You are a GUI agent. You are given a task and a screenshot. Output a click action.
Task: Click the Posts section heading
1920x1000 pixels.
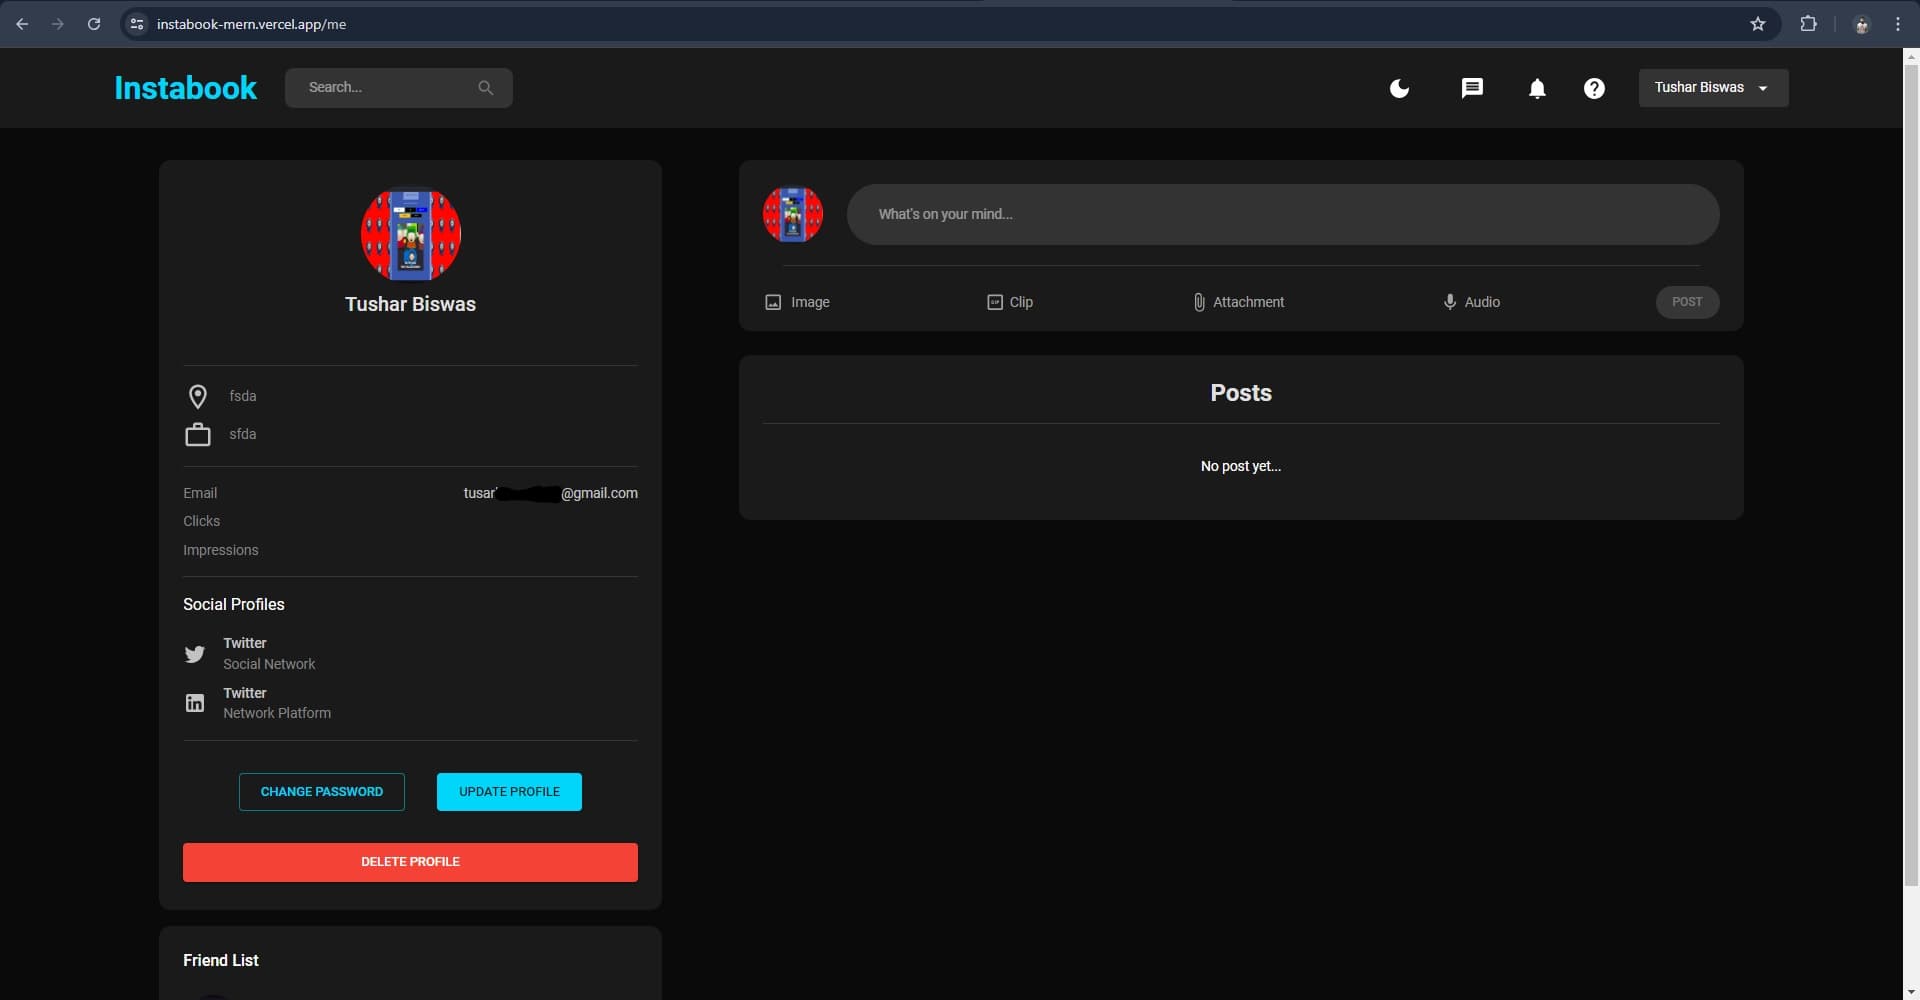1240,392
